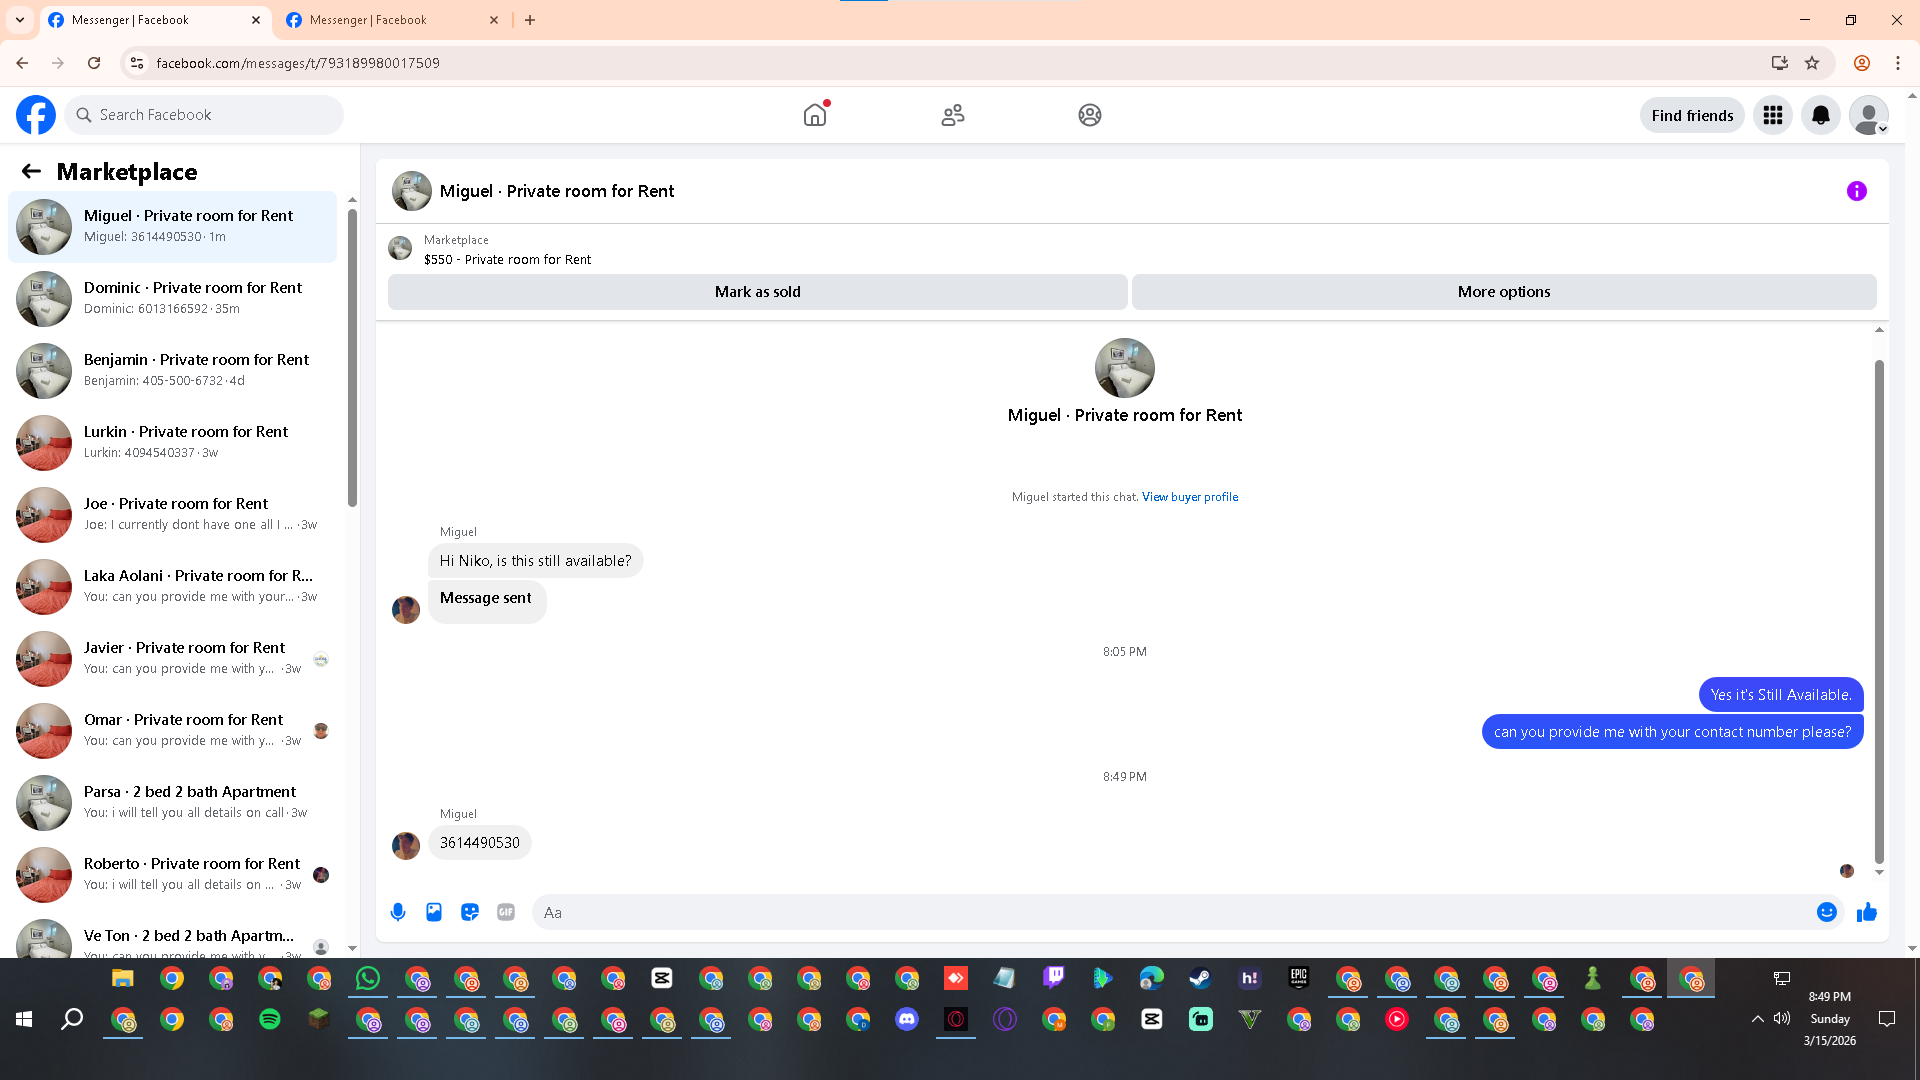Click the chat message scrollbar
Viewport: 1920px width, 1080px height.
coord(1879,610)
